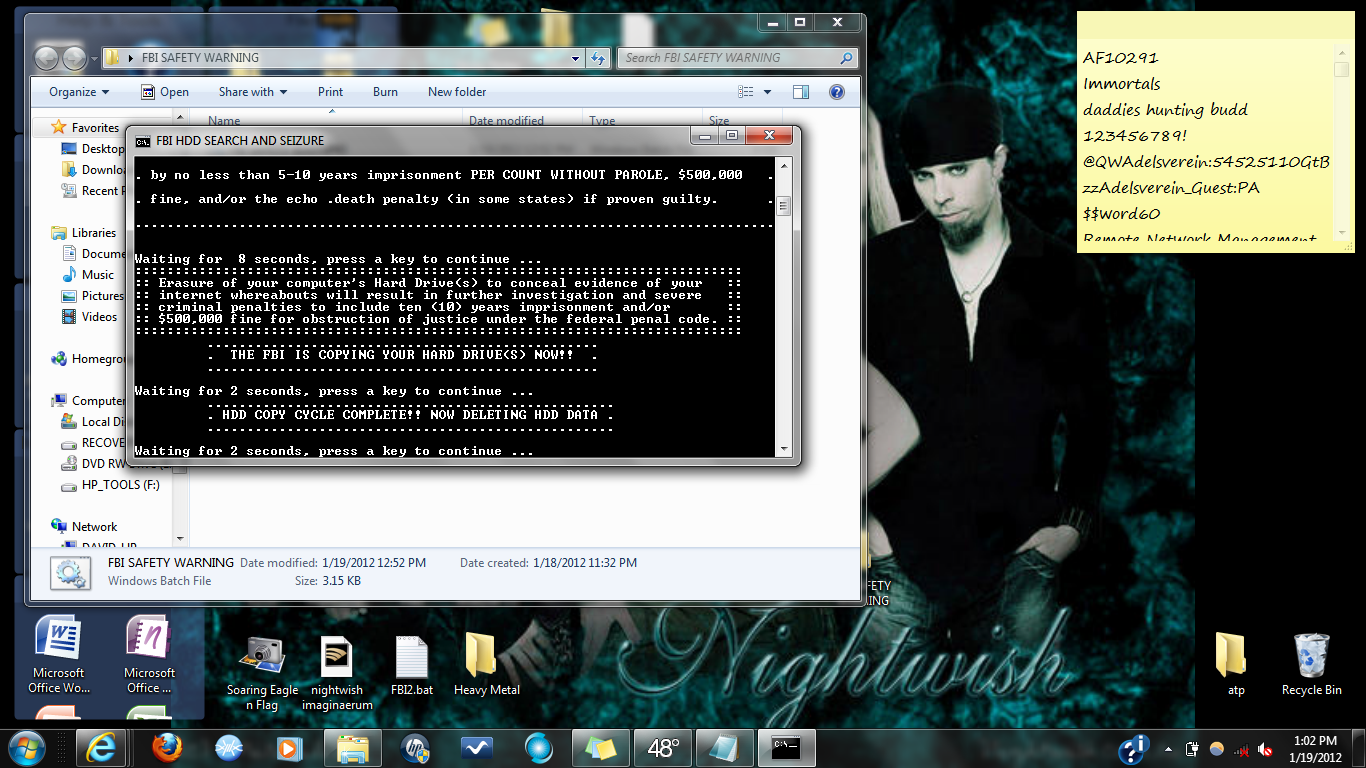The width and height of the screenshot is (1366, 768).
Task: Click FBI SAFETY WARNING in address bar
Action: point(201,58)
